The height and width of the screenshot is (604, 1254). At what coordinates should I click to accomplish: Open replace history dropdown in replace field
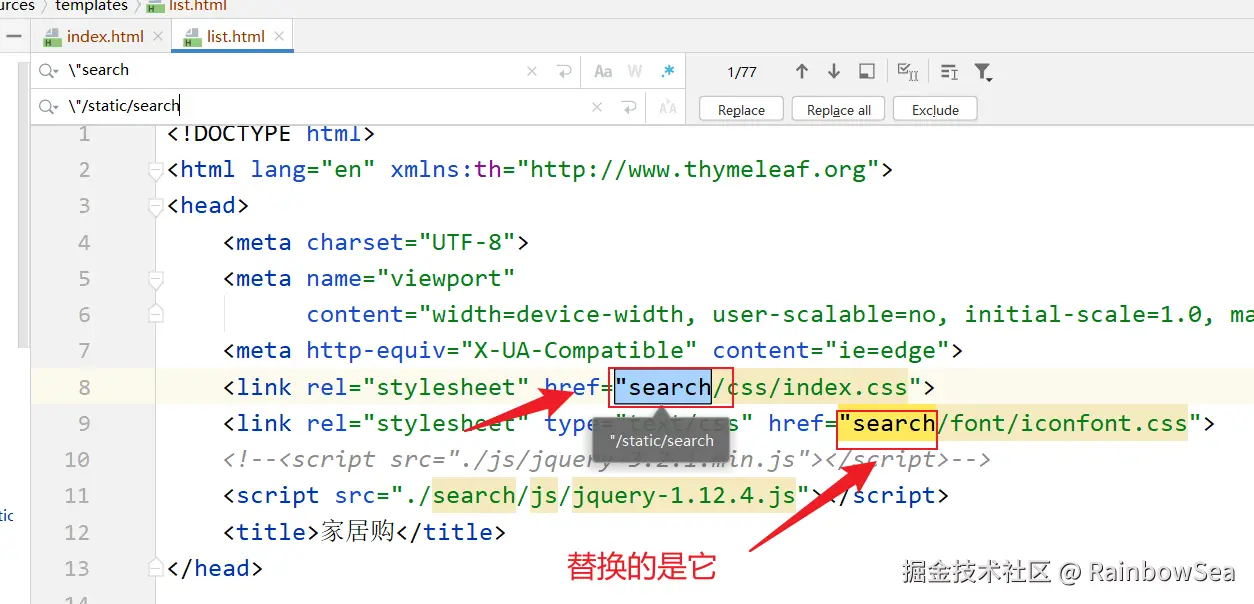click(48, 107)
